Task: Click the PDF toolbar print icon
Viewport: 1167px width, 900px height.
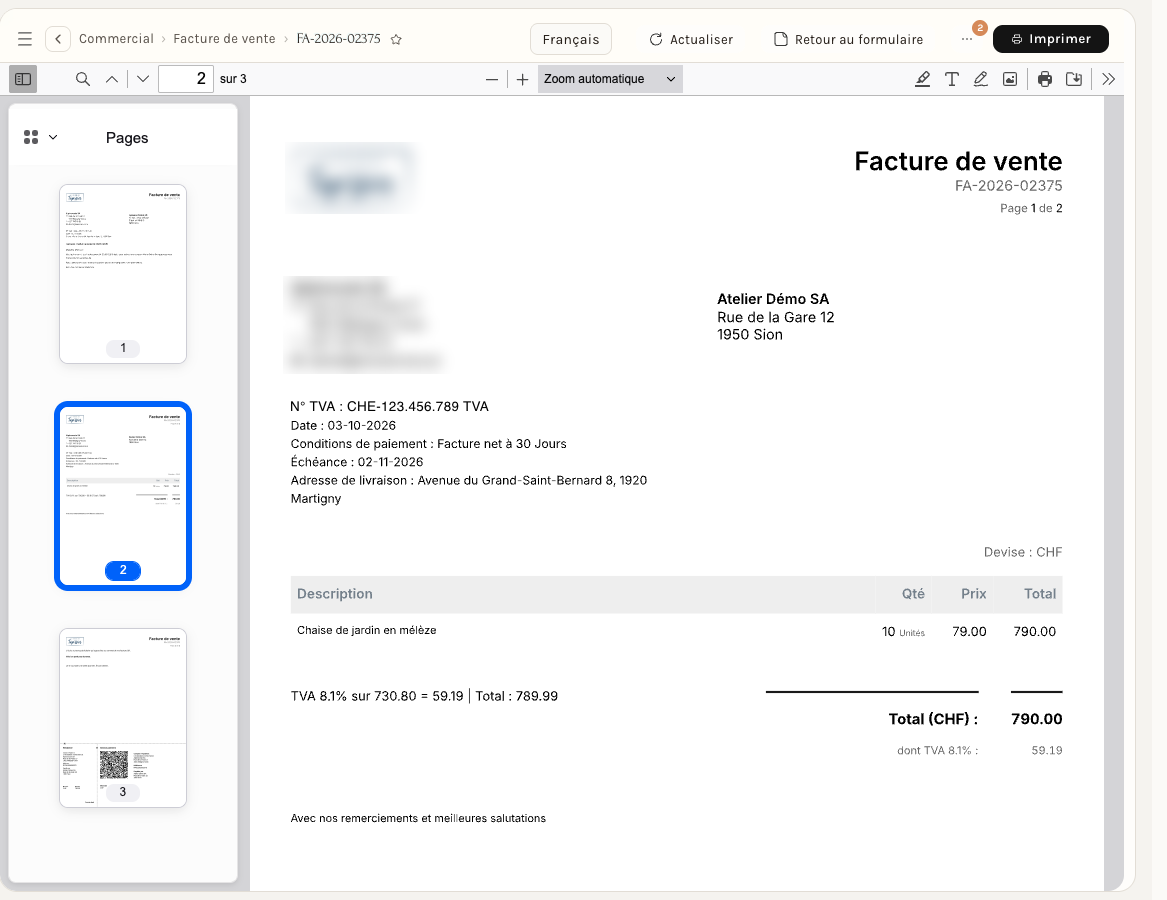Action: (1045, 79)
